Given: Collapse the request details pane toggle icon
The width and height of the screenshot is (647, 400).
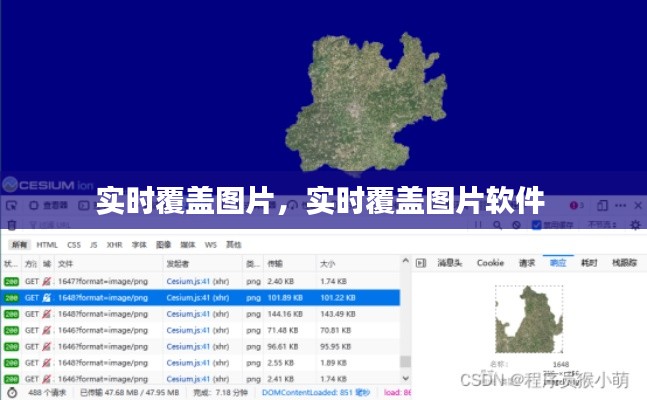Looking at the screenshot, I should [x=421, y=263].
